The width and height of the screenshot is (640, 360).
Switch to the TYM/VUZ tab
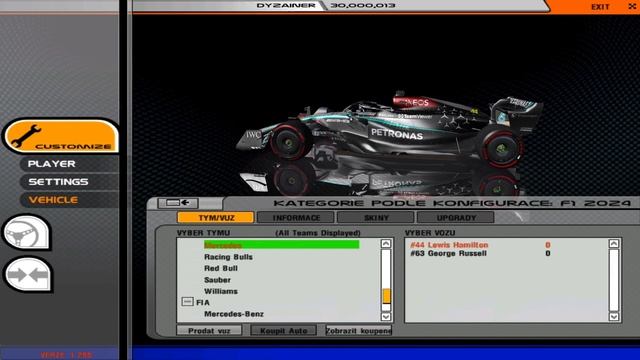coord(216,218)
